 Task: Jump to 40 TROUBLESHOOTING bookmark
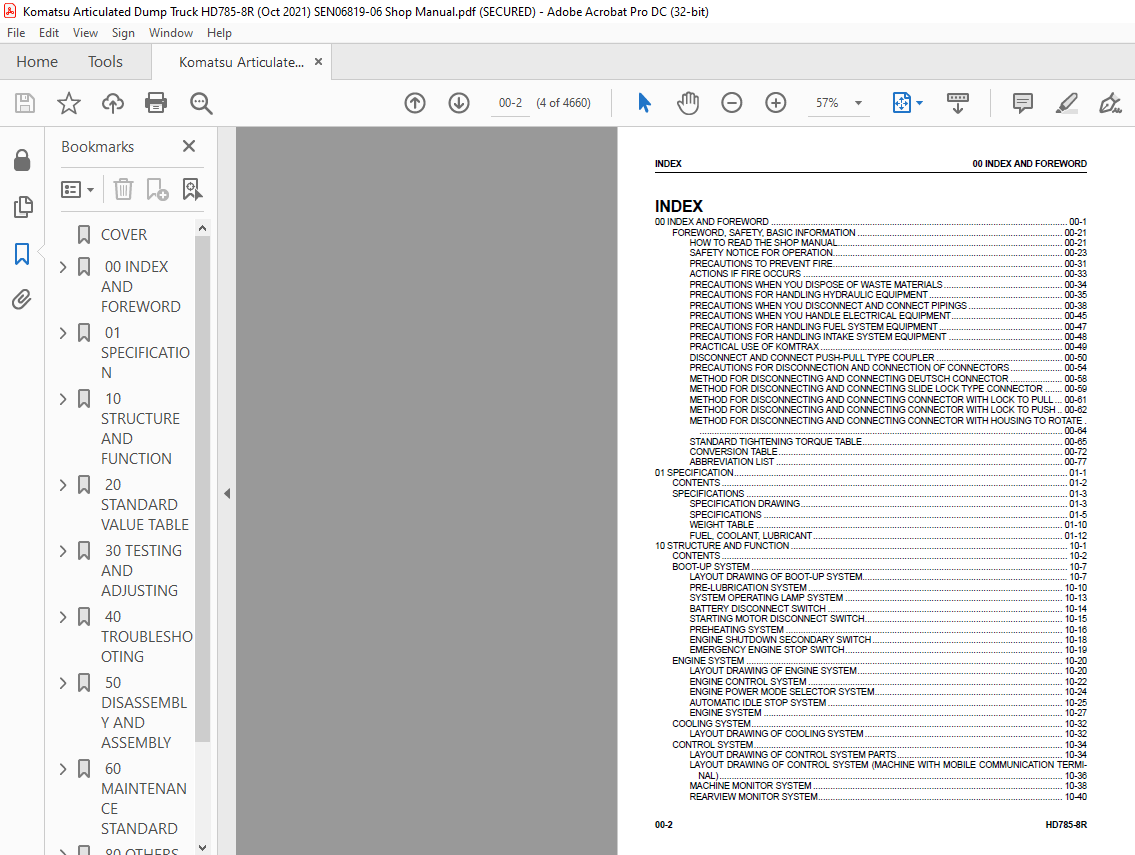point(146,636)
